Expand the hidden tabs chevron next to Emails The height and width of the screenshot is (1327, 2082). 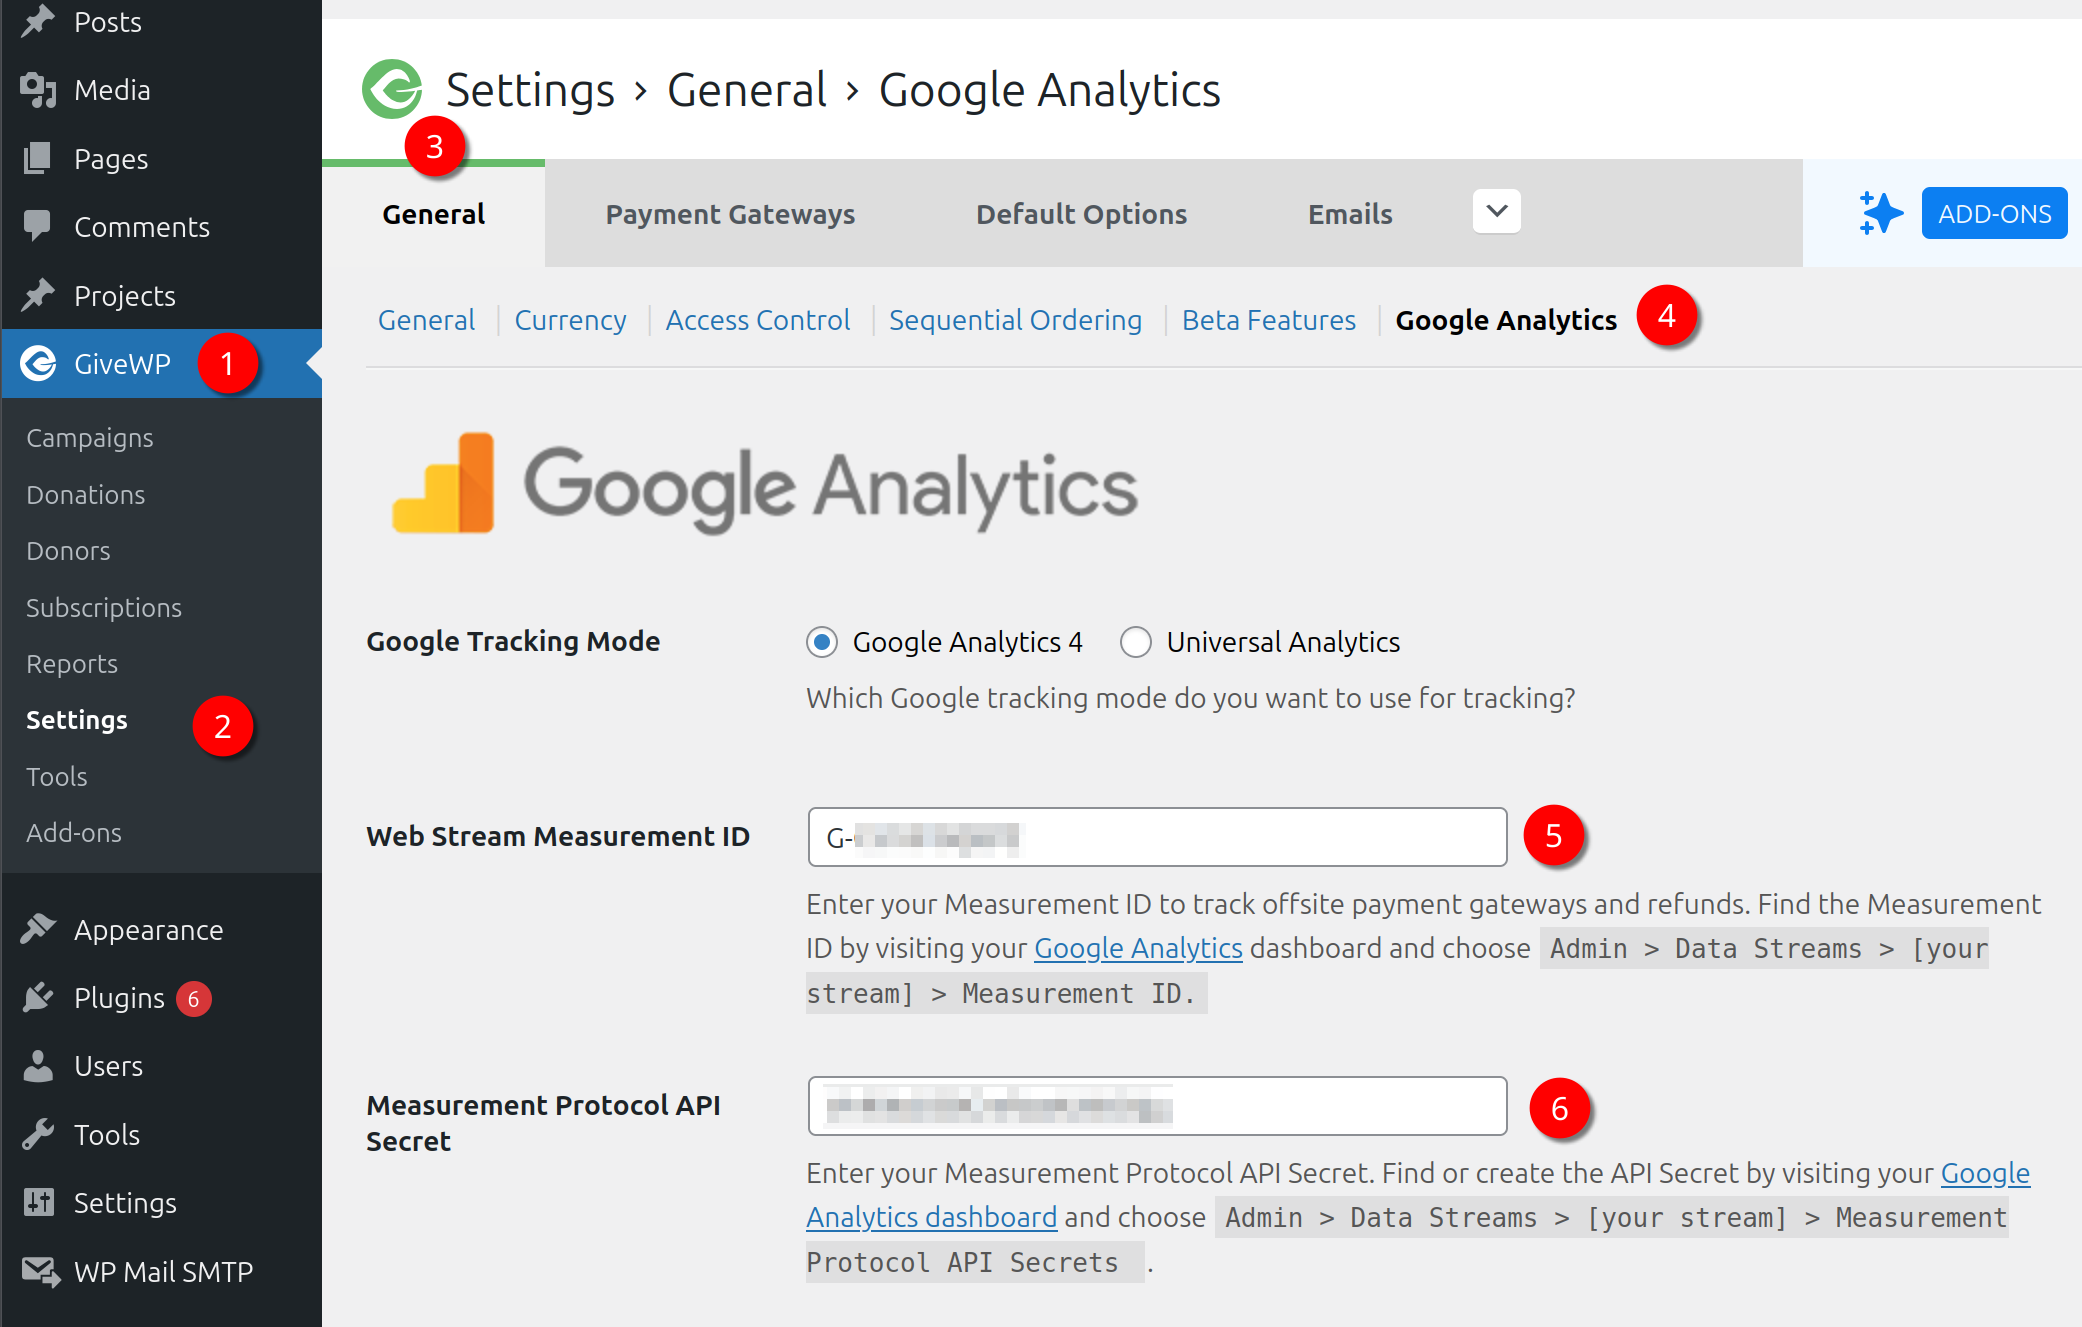1495,212
